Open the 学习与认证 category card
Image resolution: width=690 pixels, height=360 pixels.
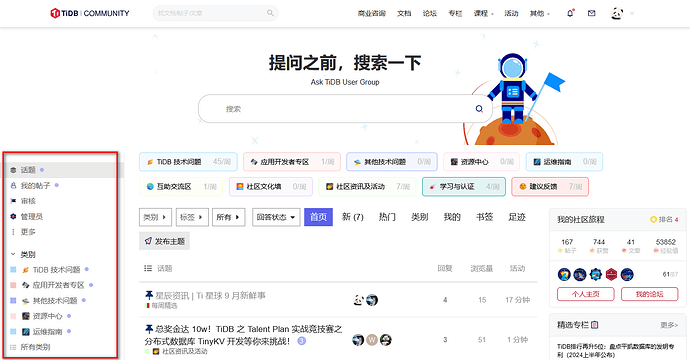click(x=464, y=187)
